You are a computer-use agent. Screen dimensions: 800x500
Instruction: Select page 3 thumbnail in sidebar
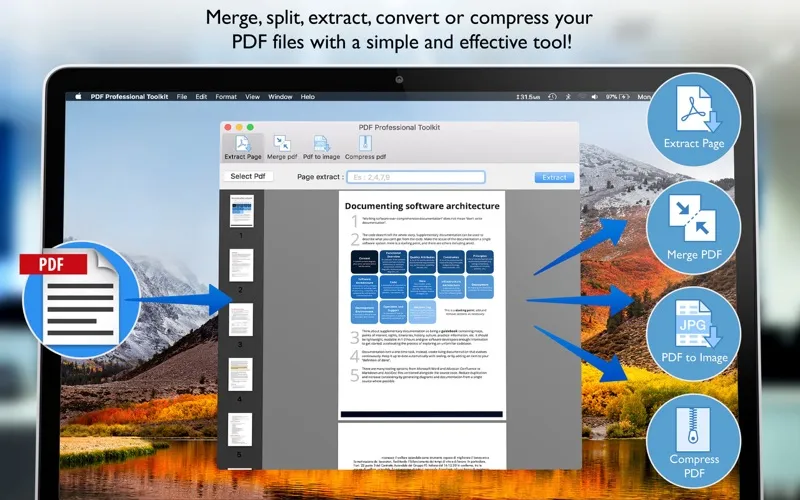click(241, 320)
